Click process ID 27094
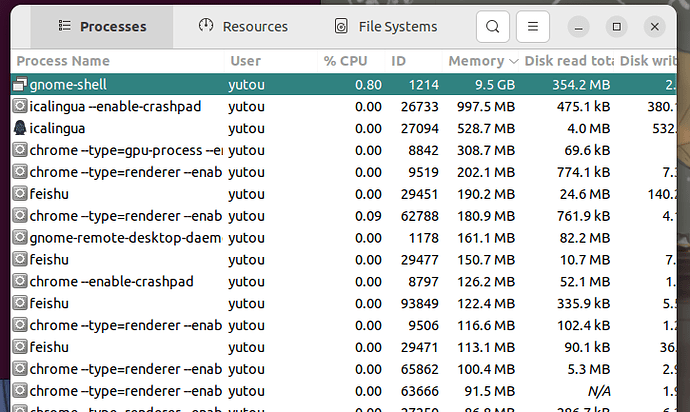Screen dimensions: 690x412 pyautogui.click(x=420, y=129)
